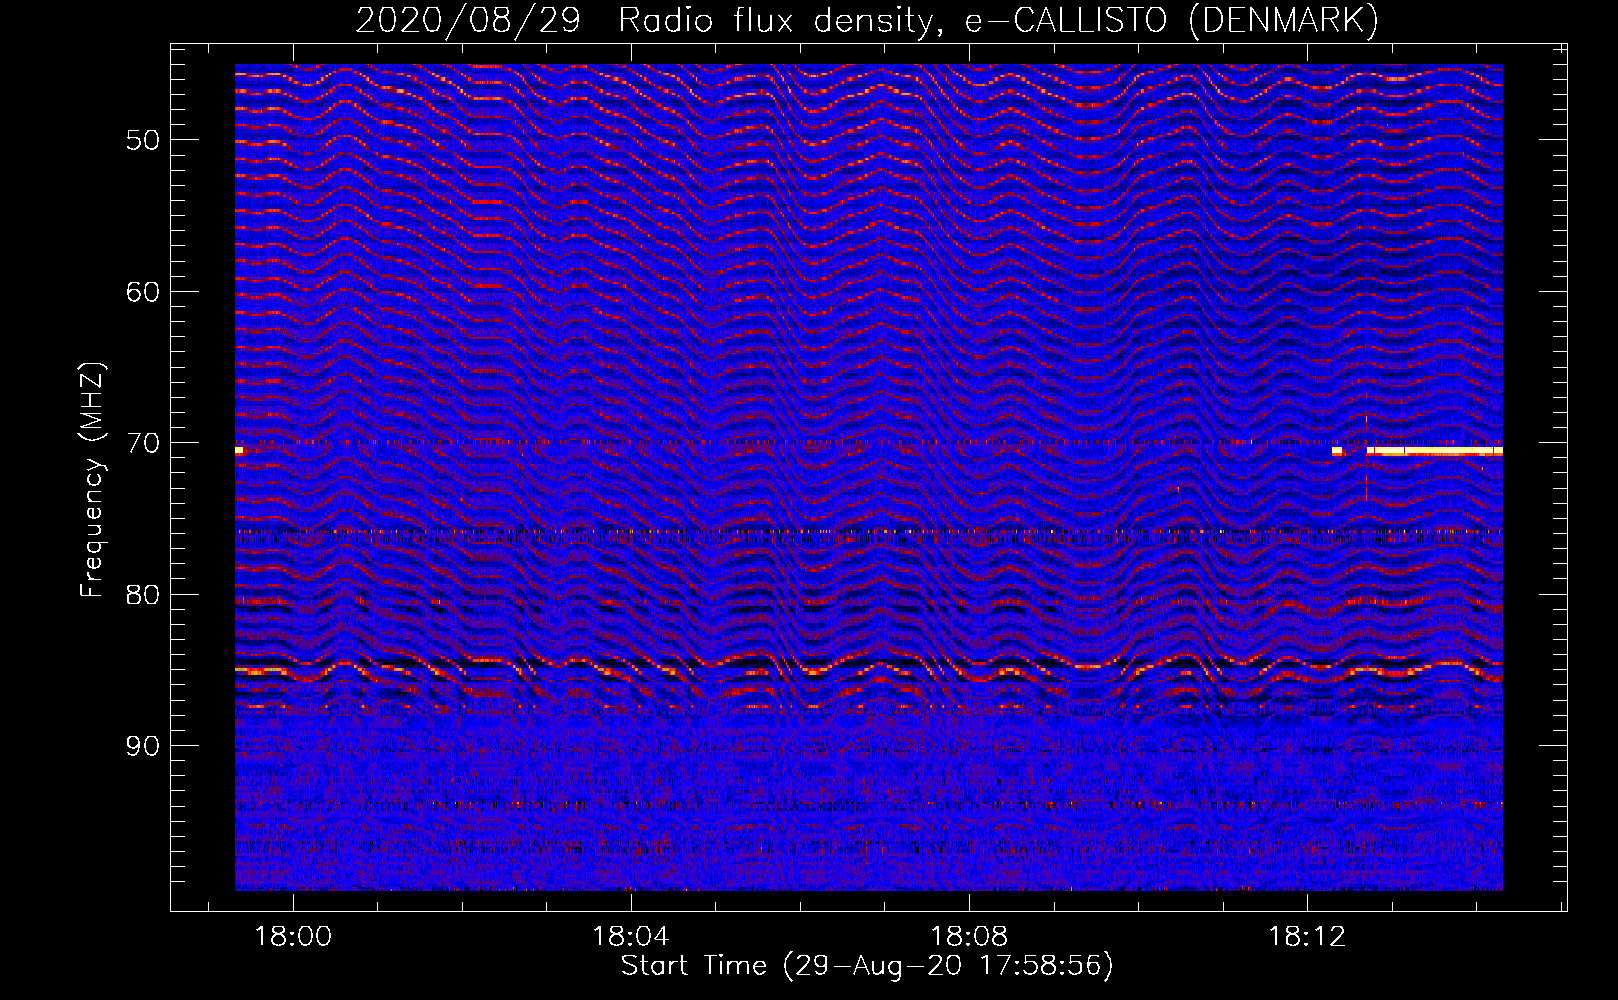Click the '18:04' time tick label
Viewport: 1618px width, 1000px height.
click(631, 937)
